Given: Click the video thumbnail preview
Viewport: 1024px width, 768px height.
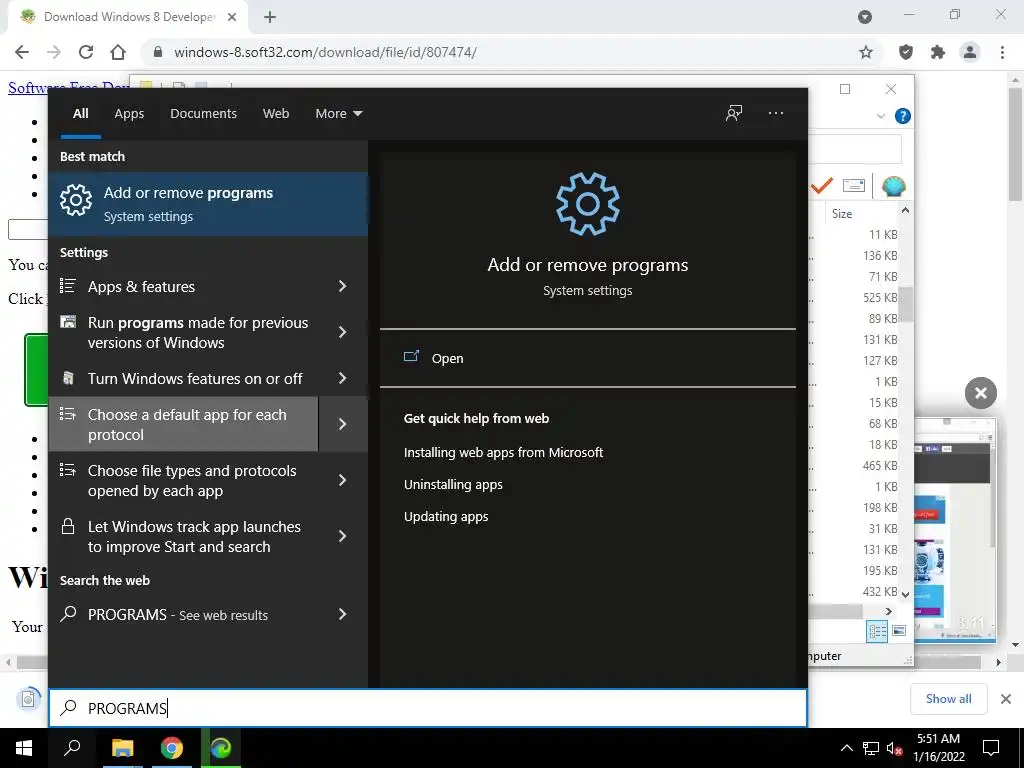Looking at the screenshot, I should pos(955,529).
